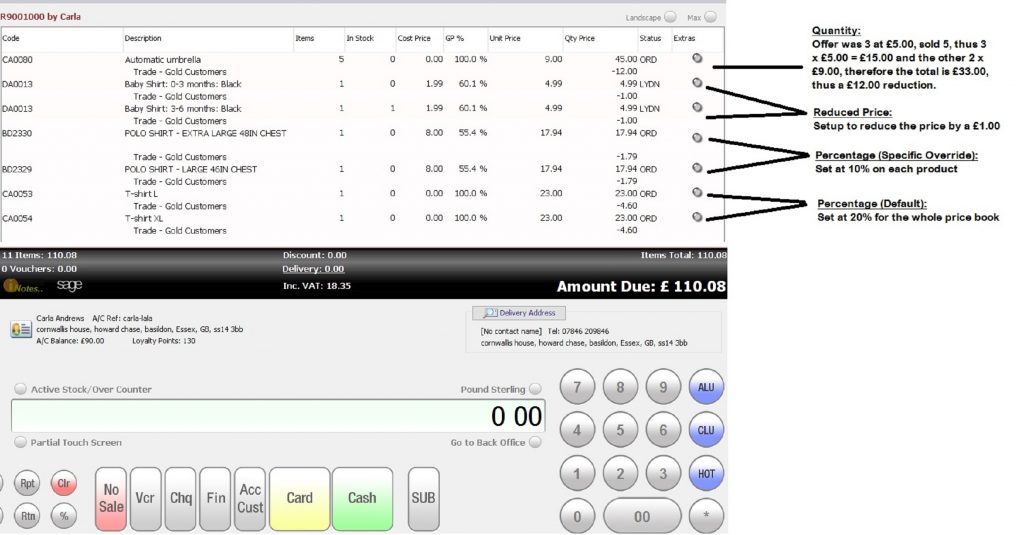Image resolution: width=1024 pixels, height=535 pixels.
Task: Select description 'T-shirt XL'
Action: (144, 218)
